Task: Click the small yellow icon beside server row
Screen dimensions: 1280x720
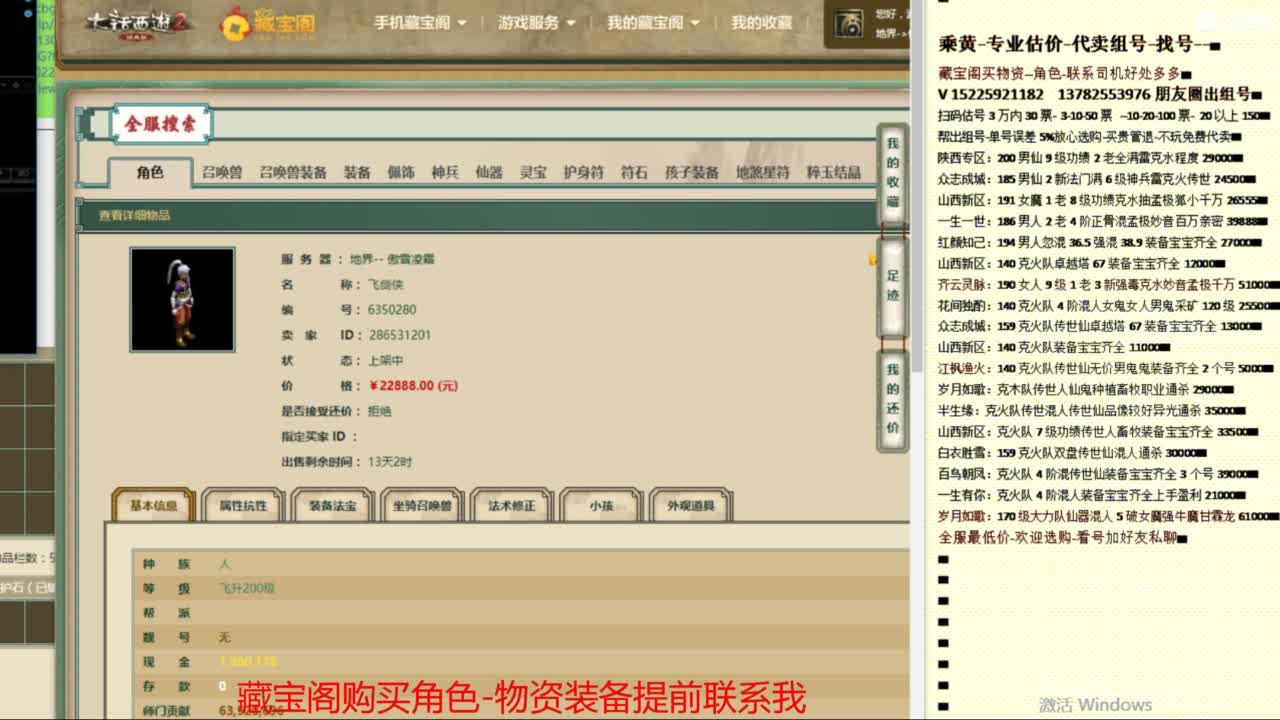Action: (x=873, y=260)
